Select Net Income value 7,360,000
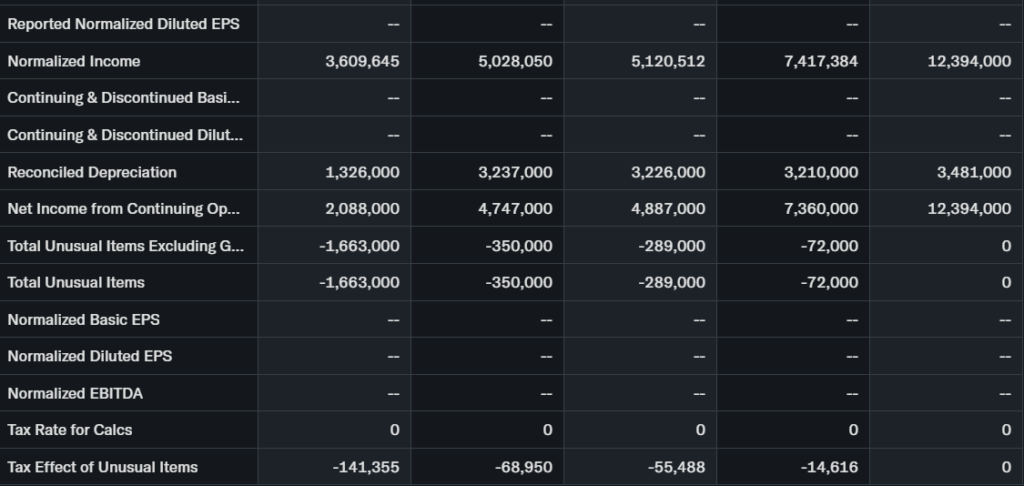The height and width of the screenshot is (486, 1024). click(x=820, y=209)
